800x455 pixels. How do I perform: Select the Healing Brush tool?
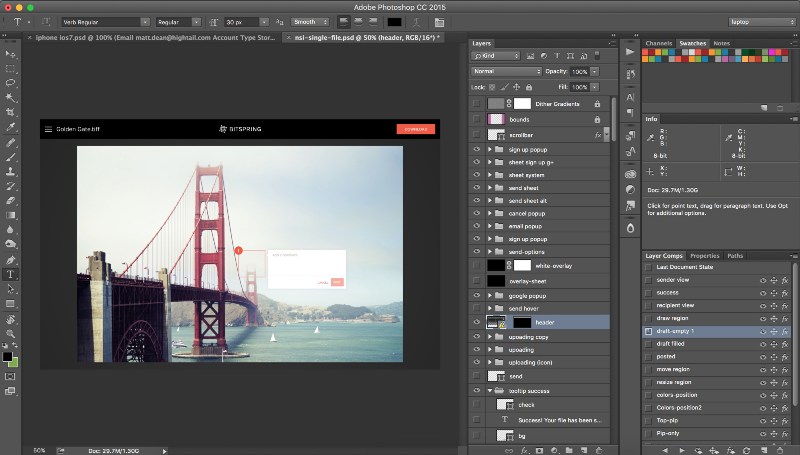coord(10,142)
